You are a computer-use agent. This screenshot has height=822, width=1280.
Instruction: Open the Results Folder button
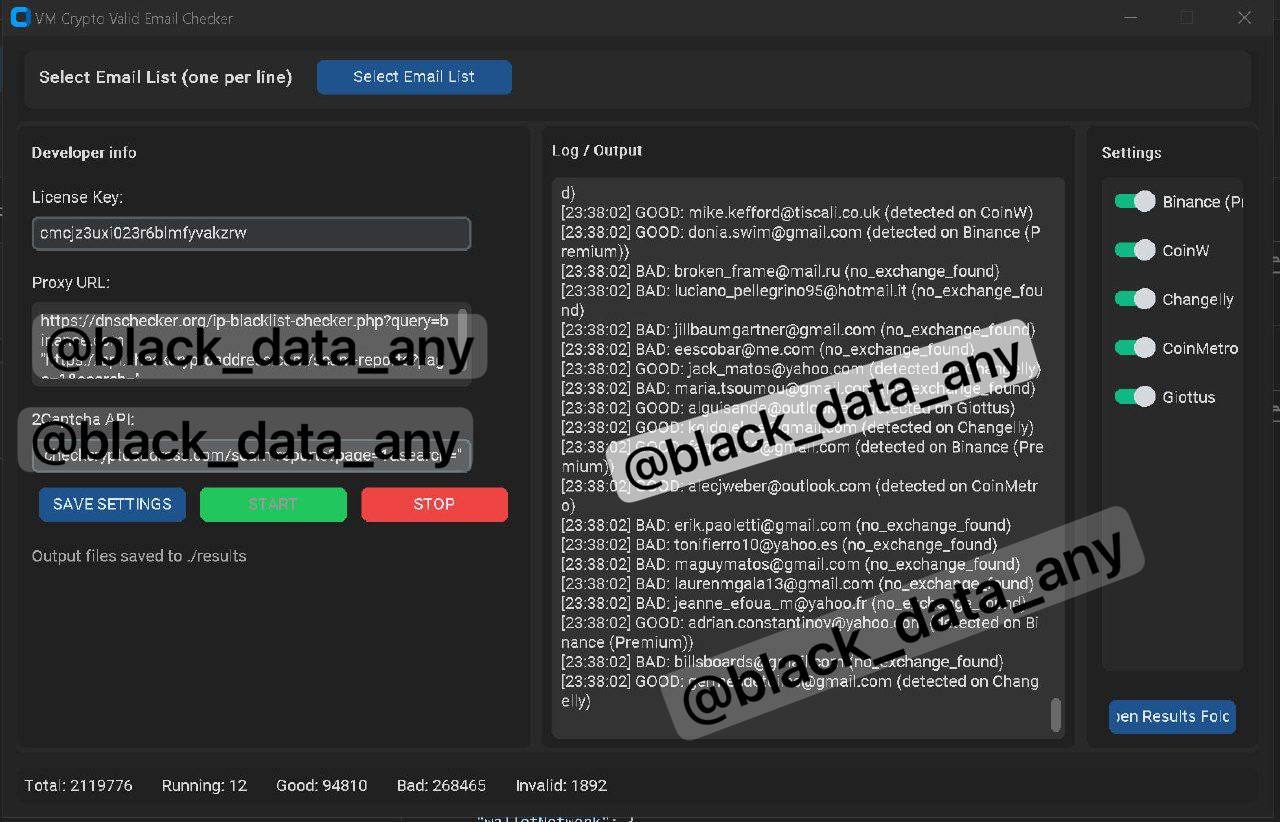click(x=1172, y=717)
